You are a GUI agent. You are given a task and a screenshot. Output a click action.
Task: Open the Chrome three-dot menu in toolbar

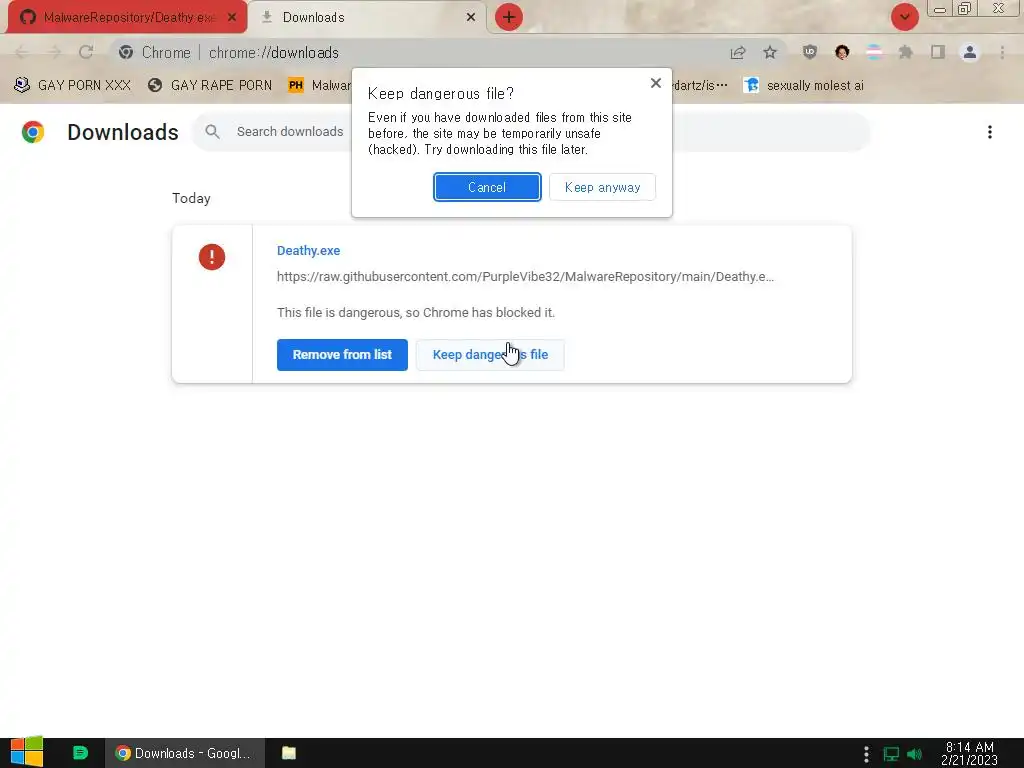pos(1002,52)
